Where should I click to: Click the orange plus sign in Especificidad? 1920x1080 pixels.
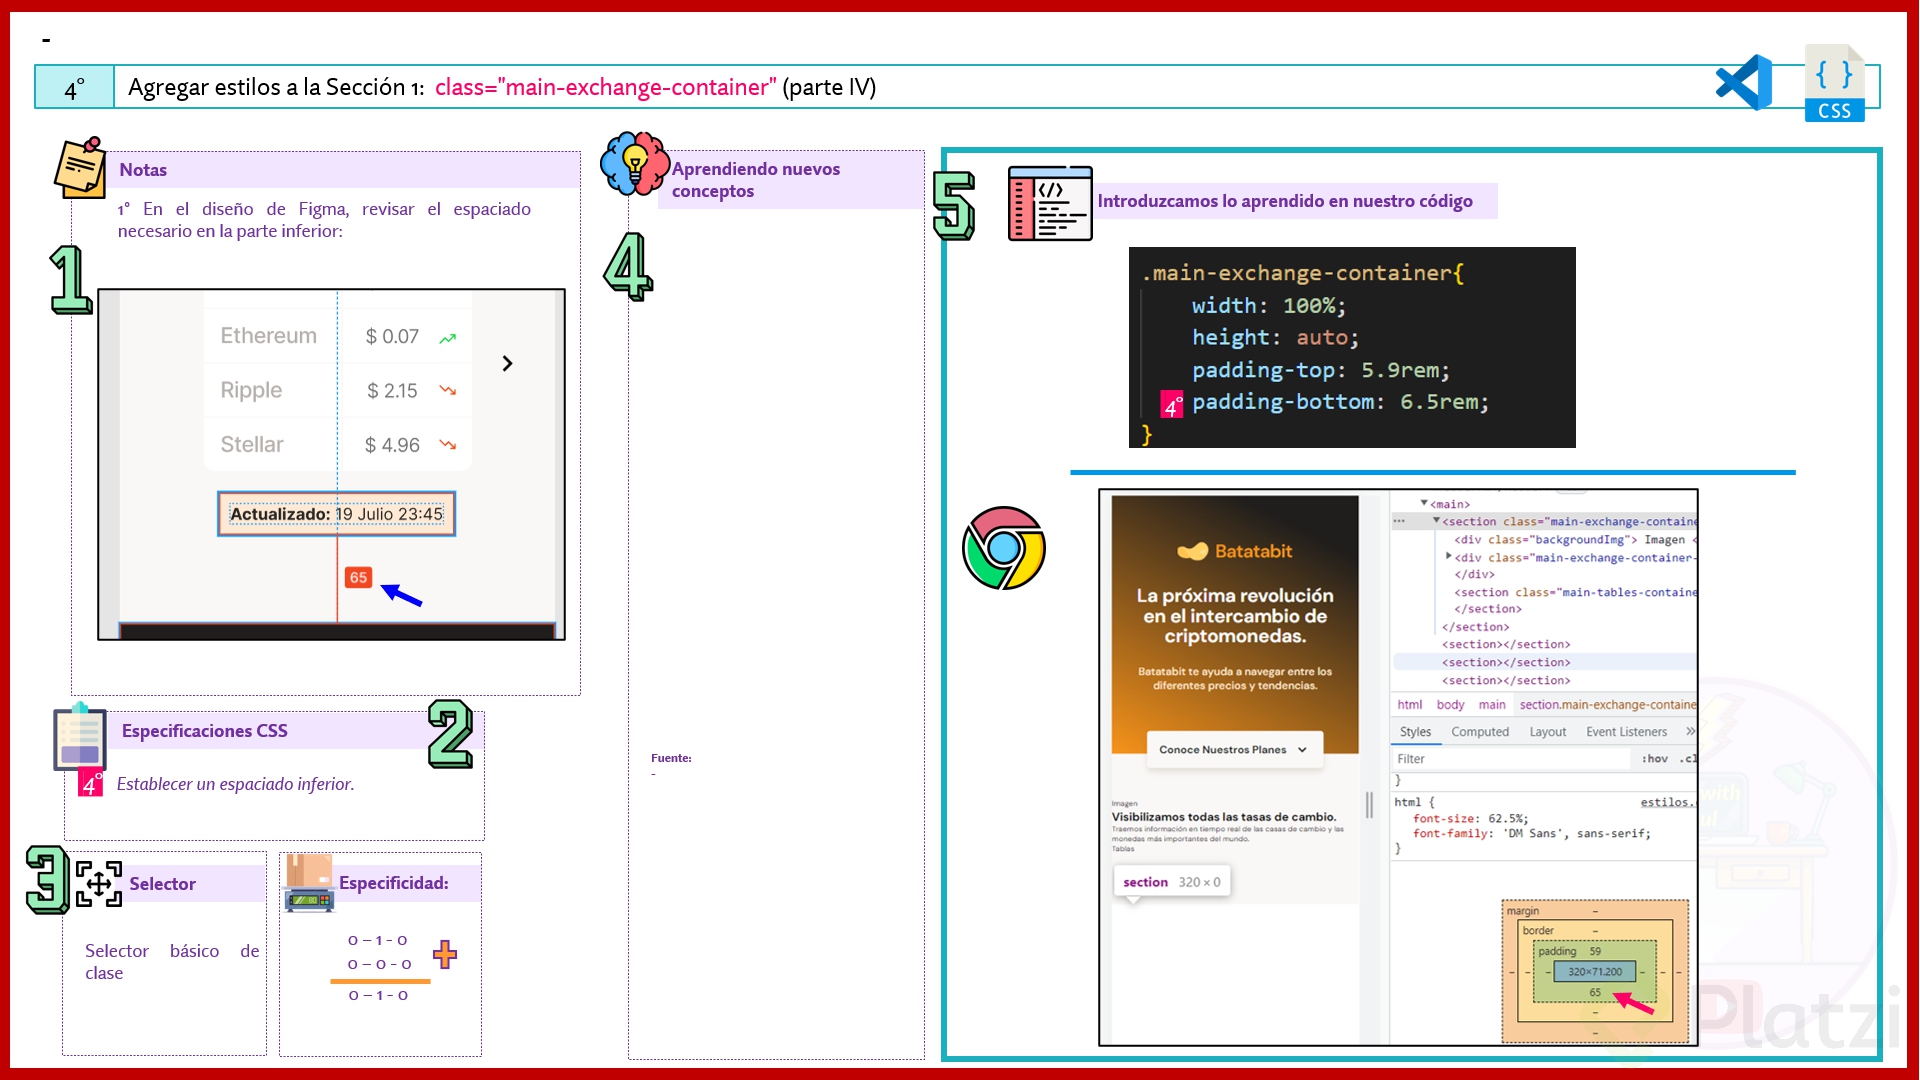445,954
